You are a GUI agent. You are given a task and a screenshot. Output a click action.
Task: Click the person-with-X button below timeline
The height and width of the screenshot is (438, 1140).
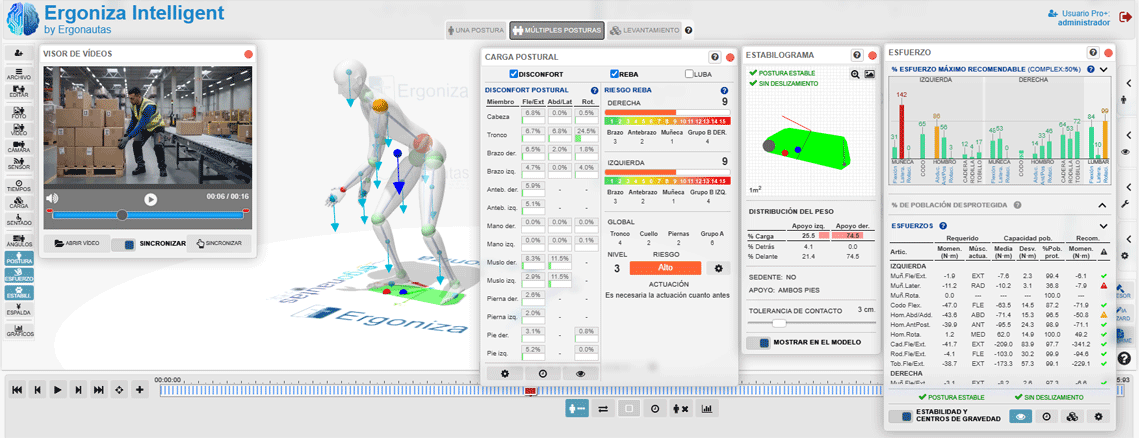point(681,409)
